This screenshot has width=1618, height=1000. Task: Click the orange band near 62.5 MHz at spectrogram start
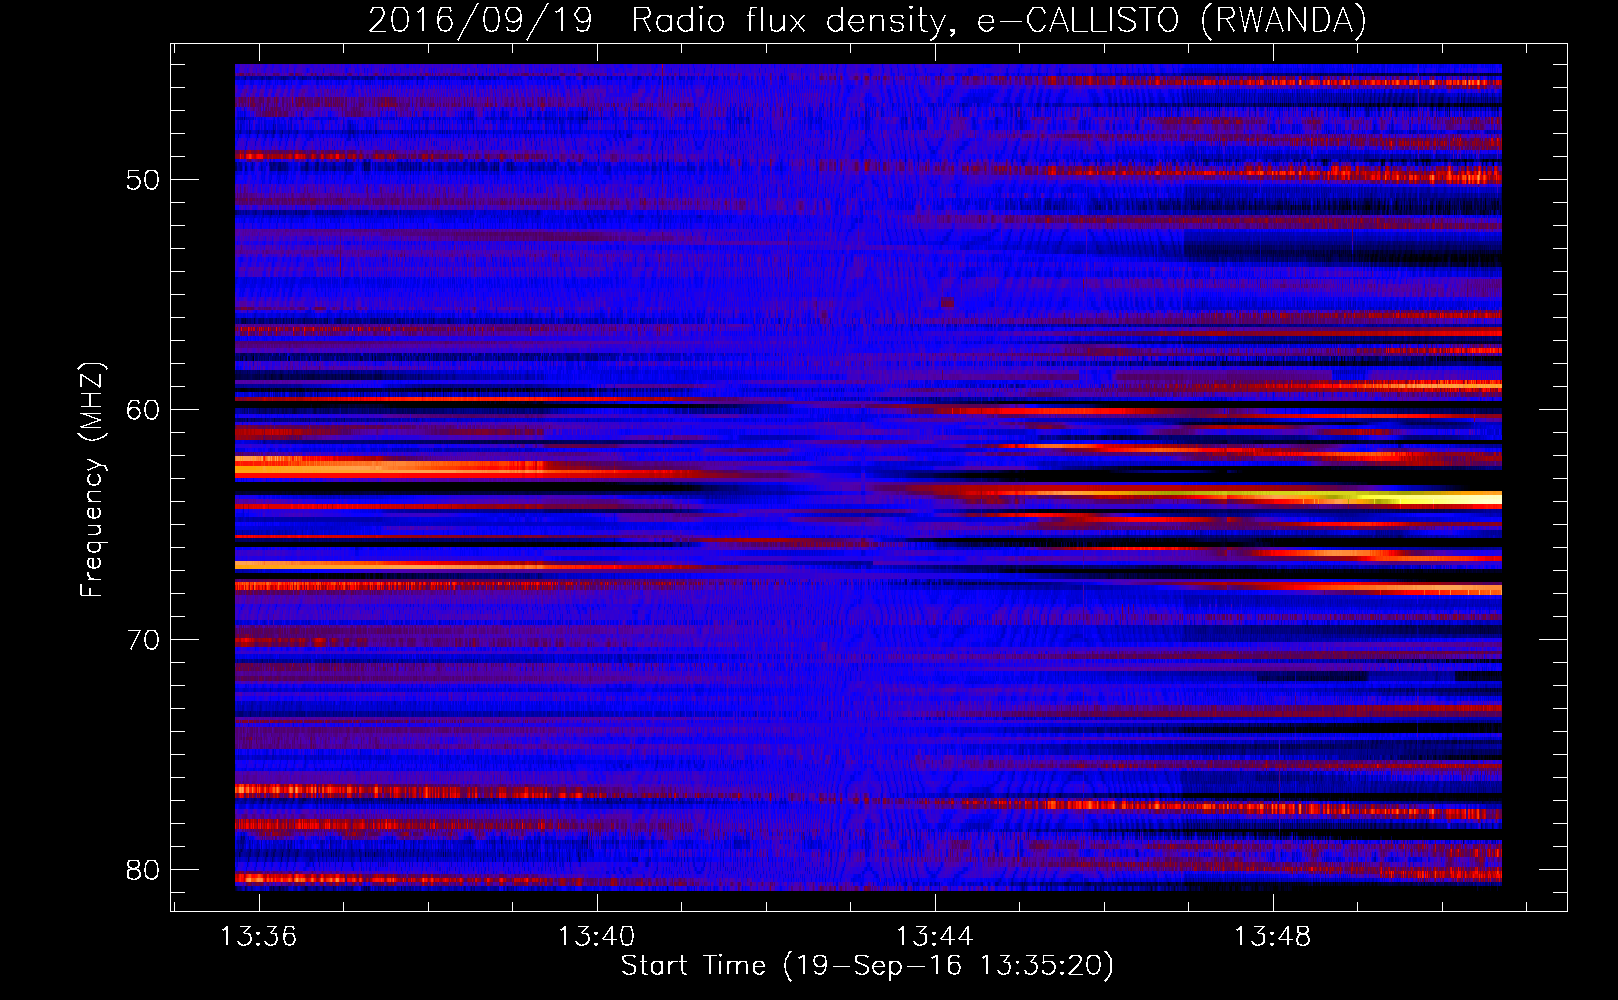click(x=390, y=466)
